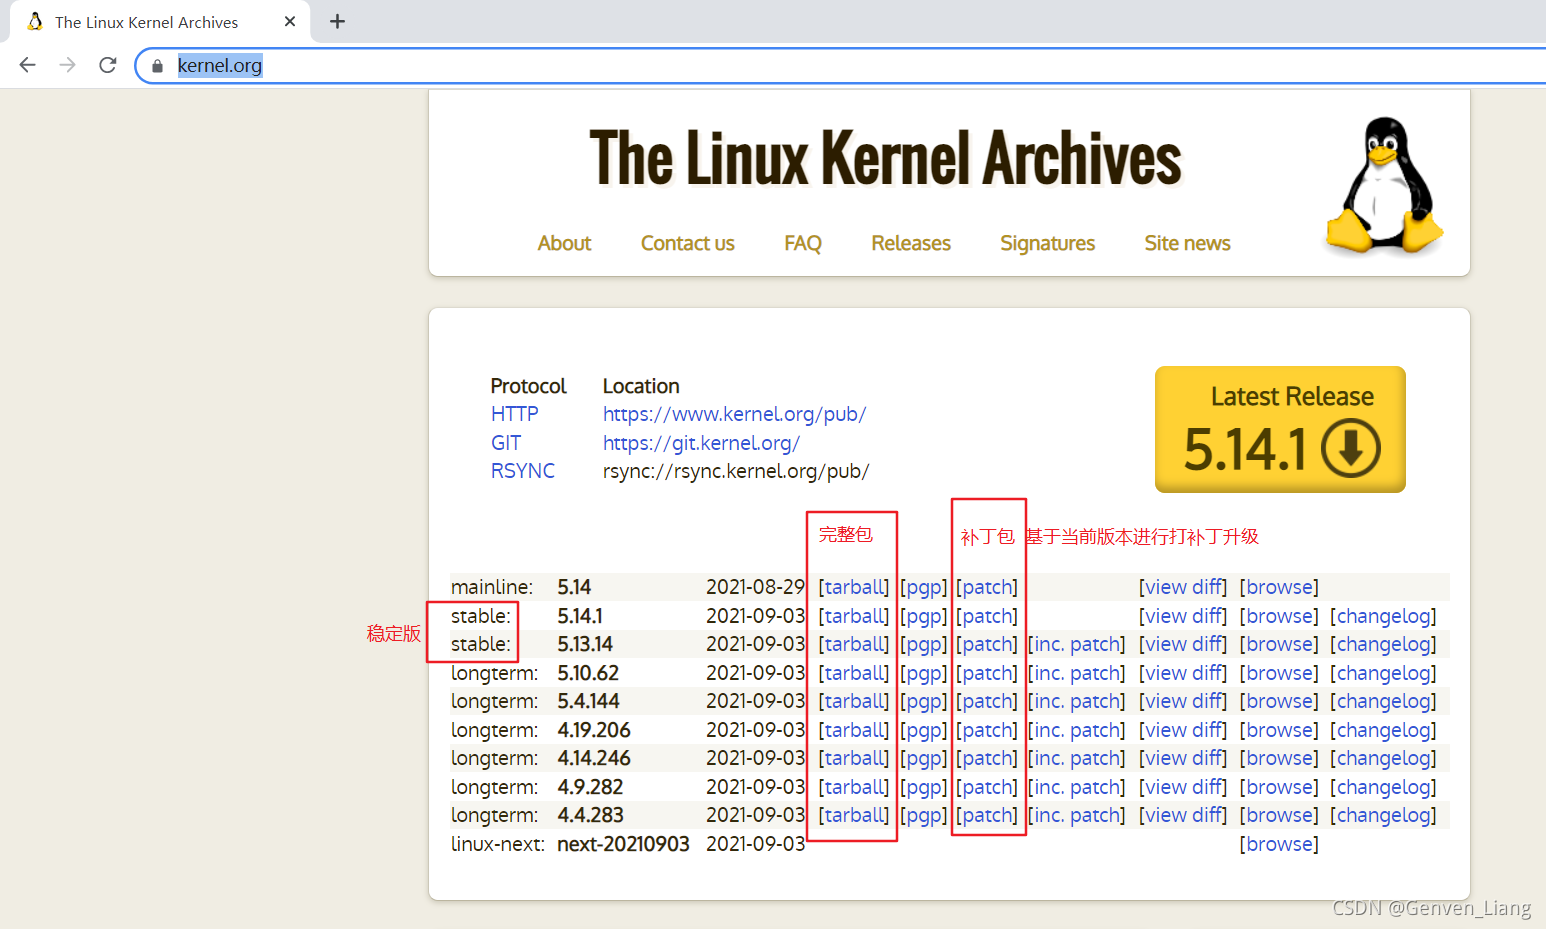Screen dimensions: 1546x929
Task: Download tarball for stable 5.14.1
Action: (x=853, y=616)
